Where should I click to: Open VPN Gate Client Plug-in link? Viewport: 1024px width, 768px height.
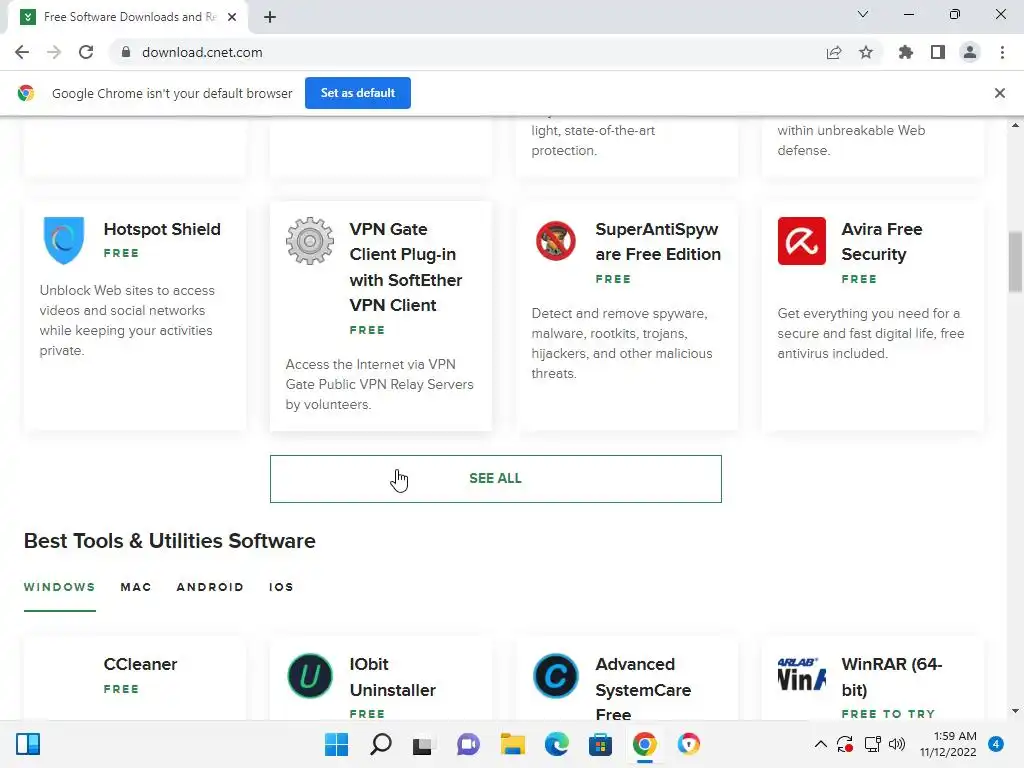point(406,267)
